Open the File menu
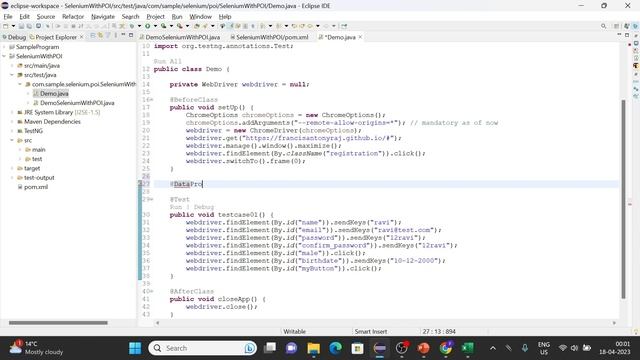640x360 pixels. (8, 16)
